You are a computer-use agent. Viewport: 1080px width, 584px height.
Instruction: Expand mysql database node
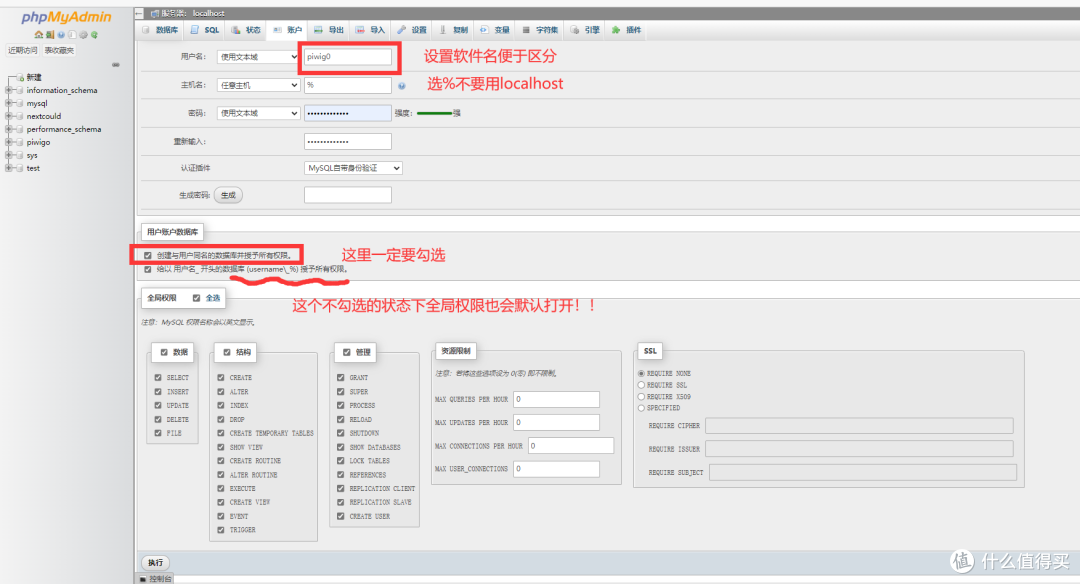point(8,103)
